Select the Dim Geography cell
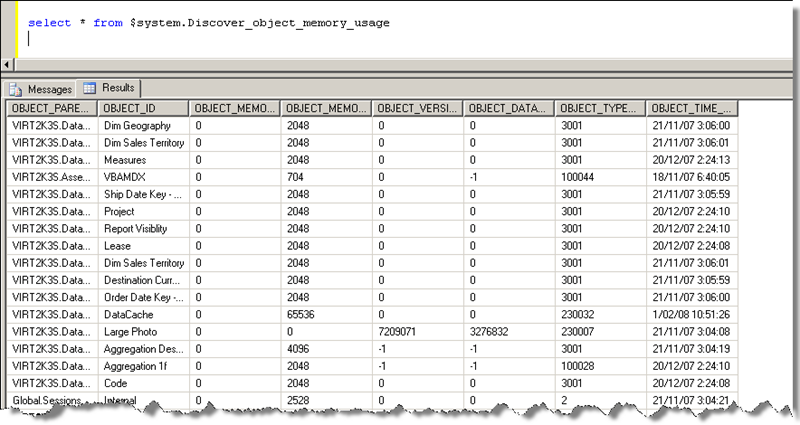Screen dimensions: 800x425 pos(143,126)
